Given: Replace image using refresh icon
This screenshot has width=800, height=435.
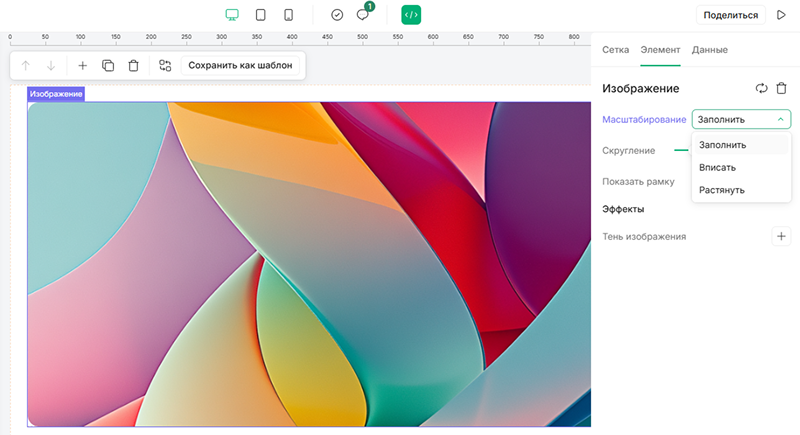Looking at the screenshot, I should [761, 88].
